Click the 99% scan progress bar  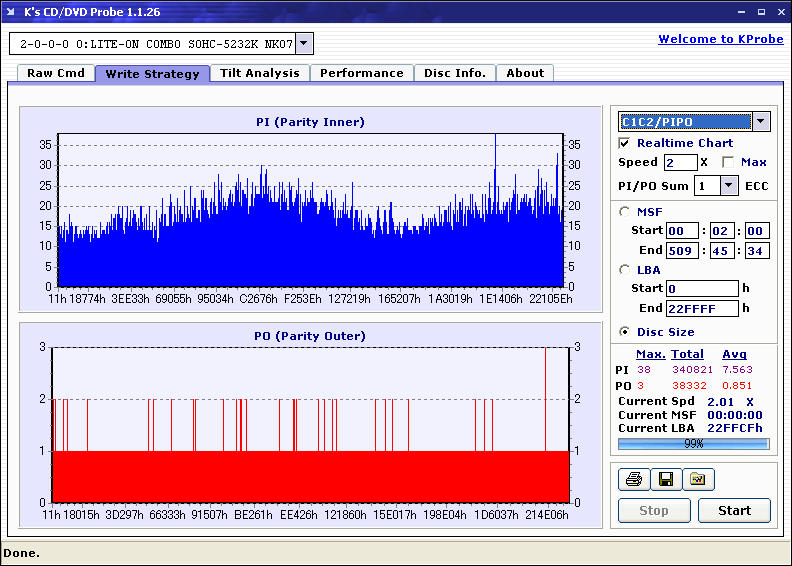[693, 443]
